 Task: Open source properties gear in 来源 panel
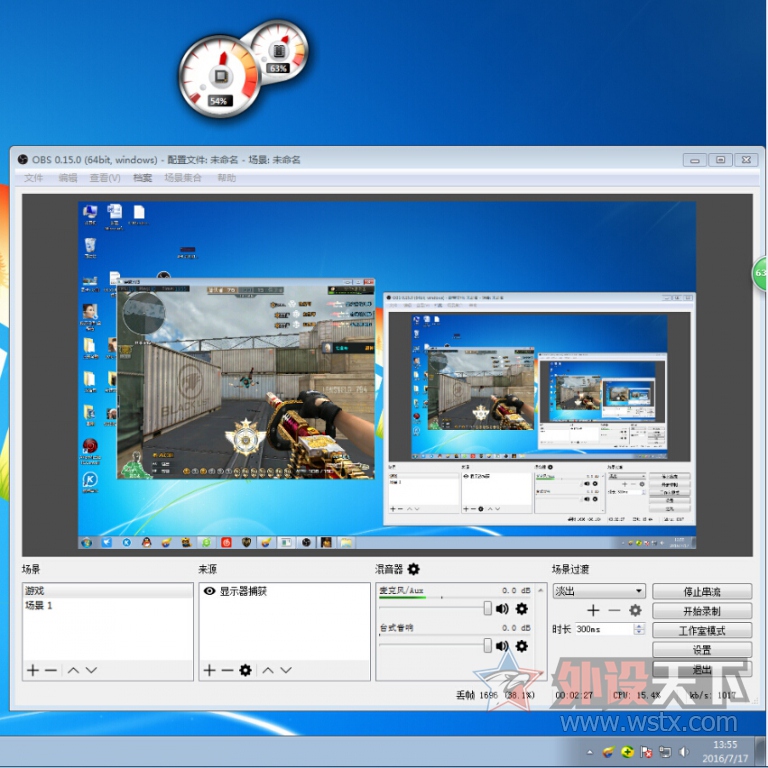[245, 670]
